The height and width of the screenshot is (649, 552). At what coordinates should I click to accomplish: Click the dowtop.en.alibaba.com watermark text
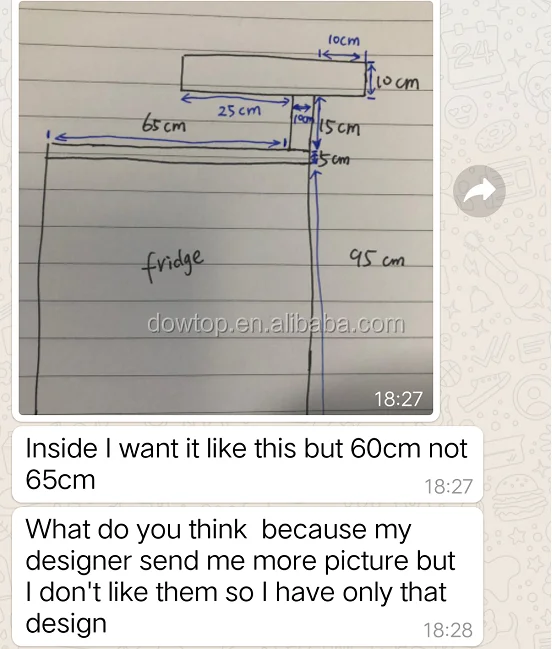click(276, 323)
